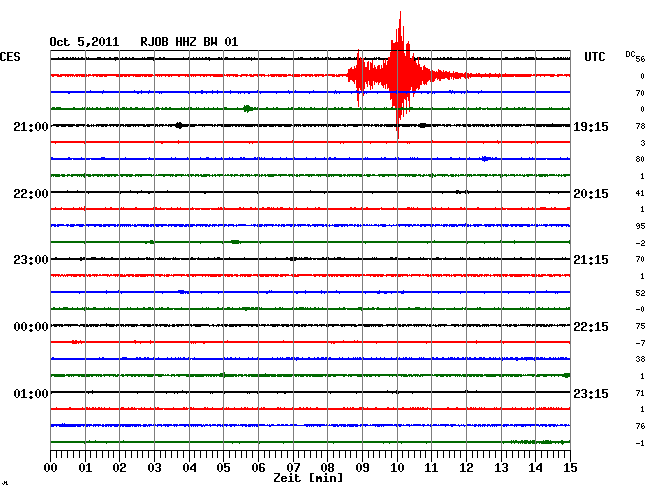
Task: Click the DC value "76"
Action: 640,426
